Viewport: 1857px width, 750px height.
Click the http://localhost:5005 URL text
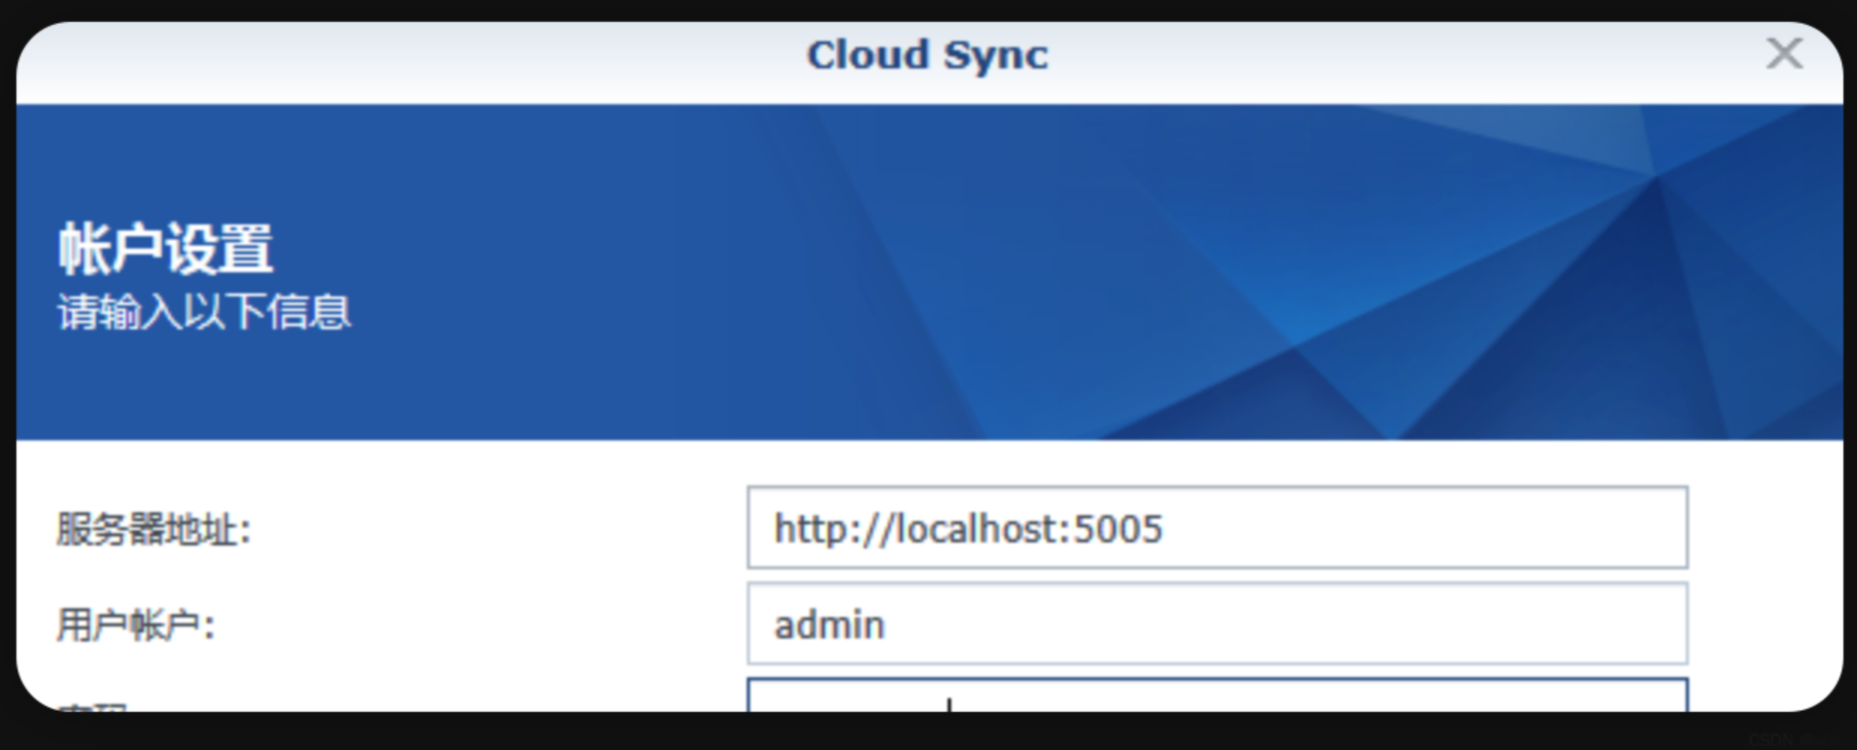(968, 528)
